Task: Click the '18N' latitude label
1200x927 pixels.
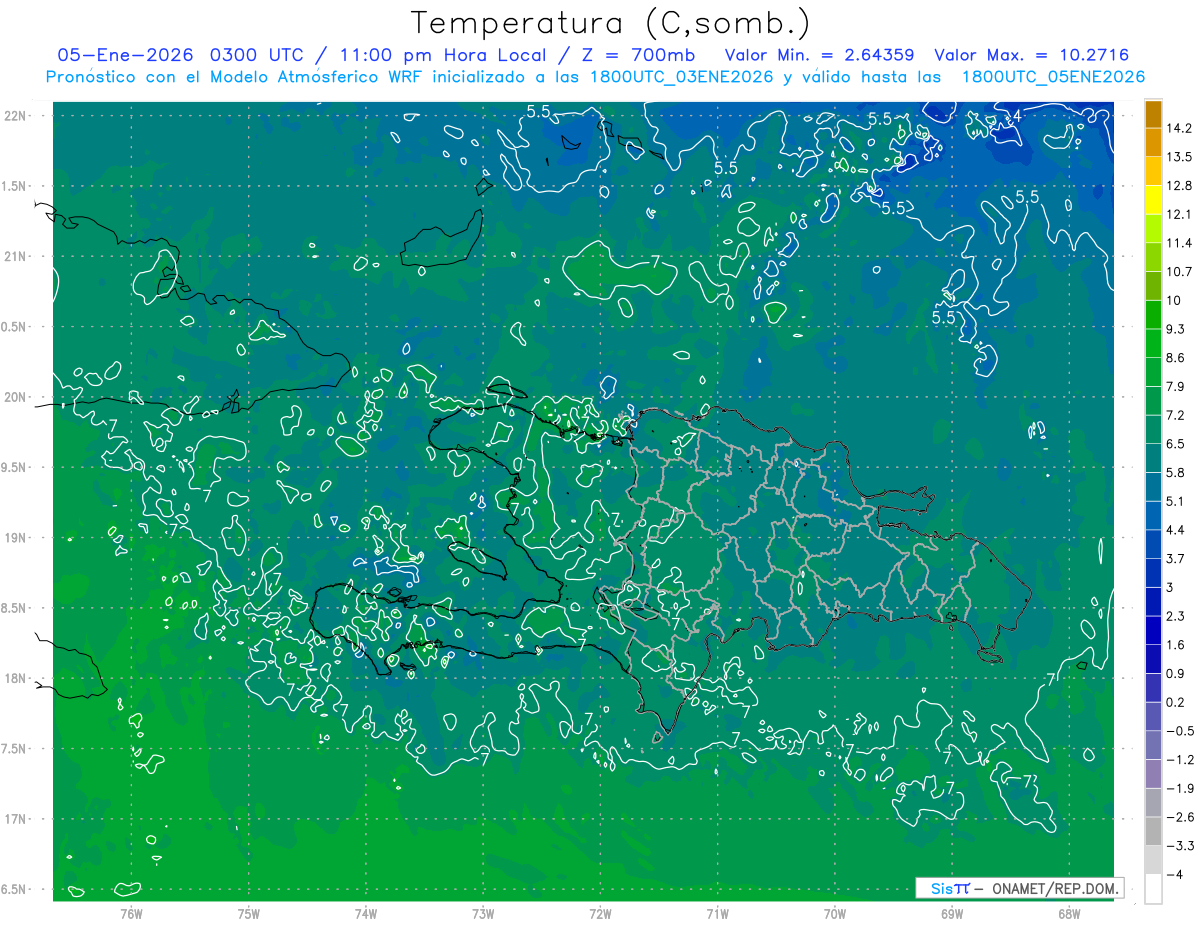Action: click(17, 678)
